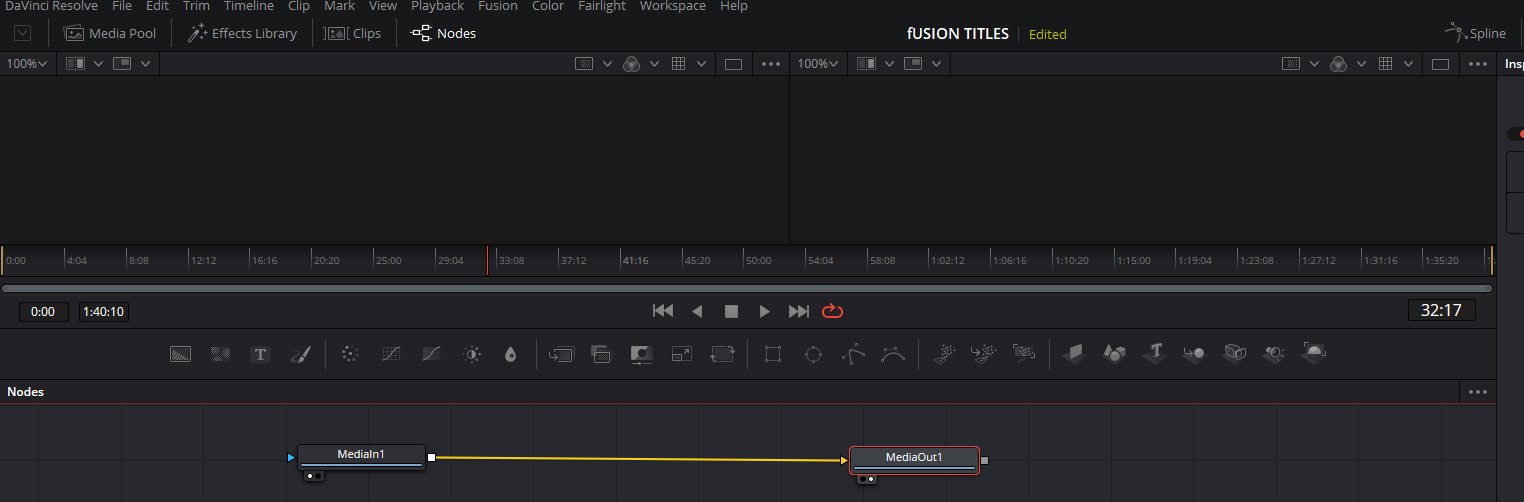Add a Text 3D node

coord(1155,353)
